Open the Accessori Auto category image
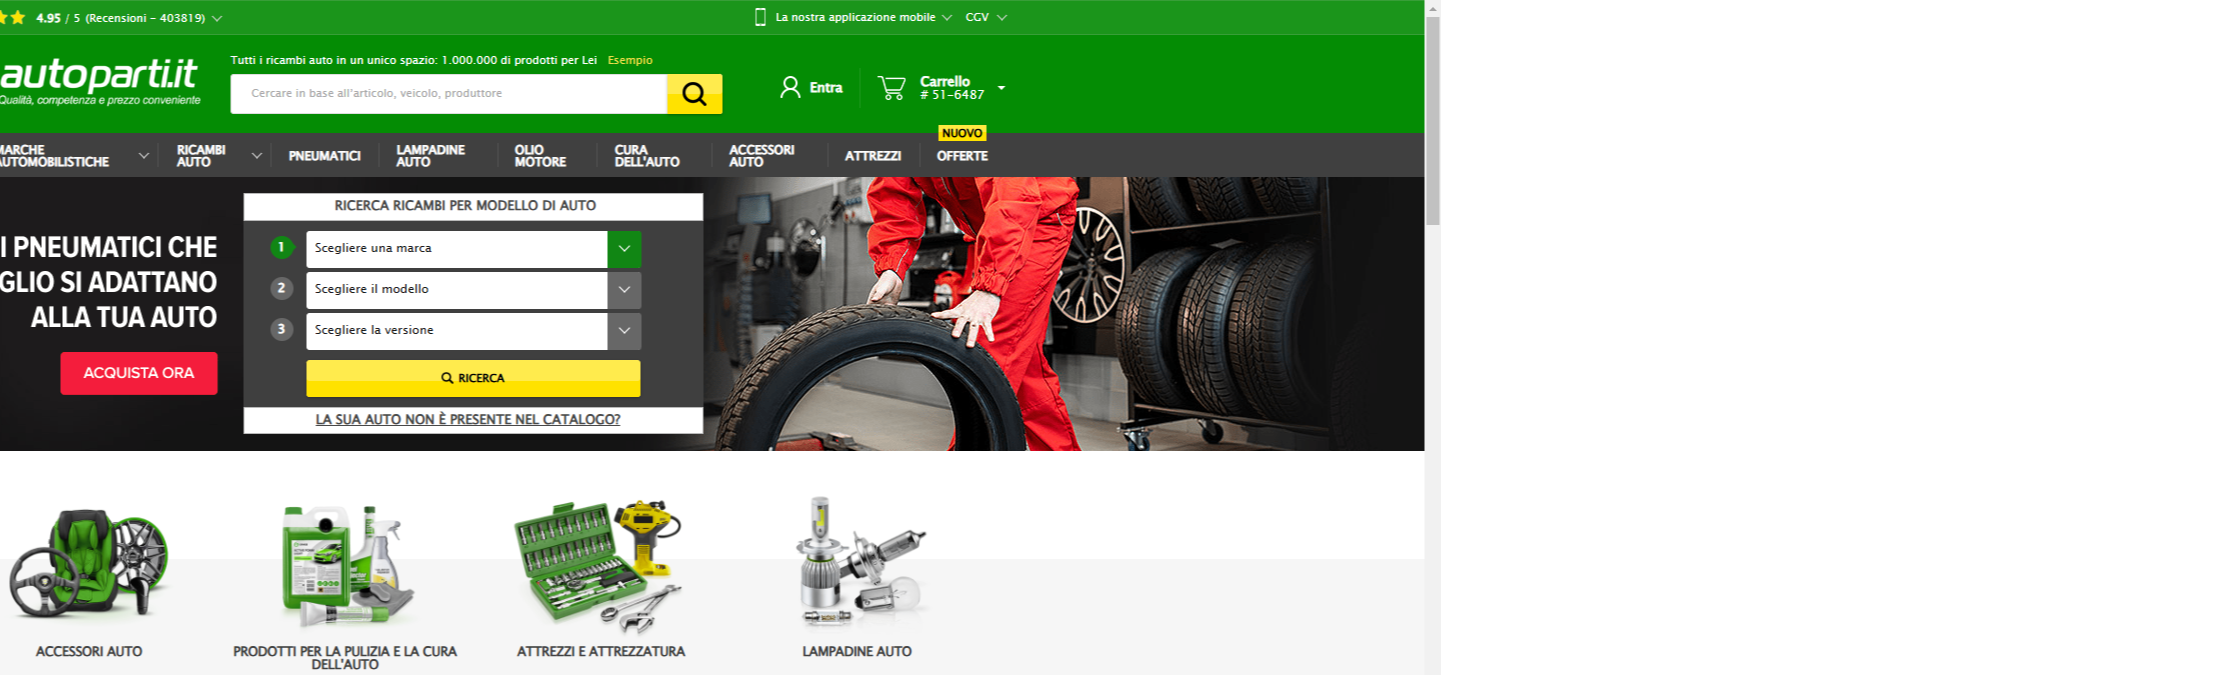Image resolution: width=2226 pixels, height=675 pixels. point(89,565)
